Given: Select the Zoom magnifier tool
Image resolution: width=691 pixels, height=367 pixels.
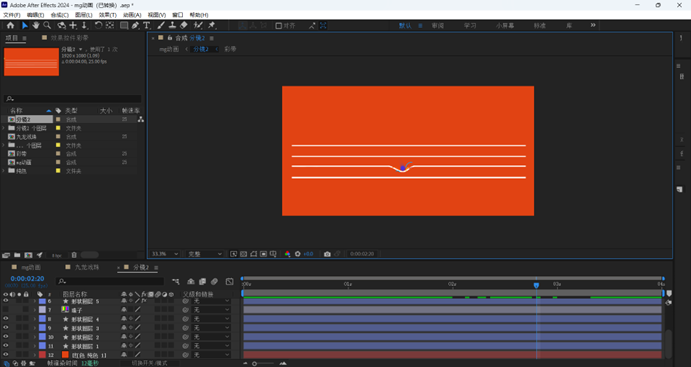Looking at the screenshot, I should [x=47, y=26].
